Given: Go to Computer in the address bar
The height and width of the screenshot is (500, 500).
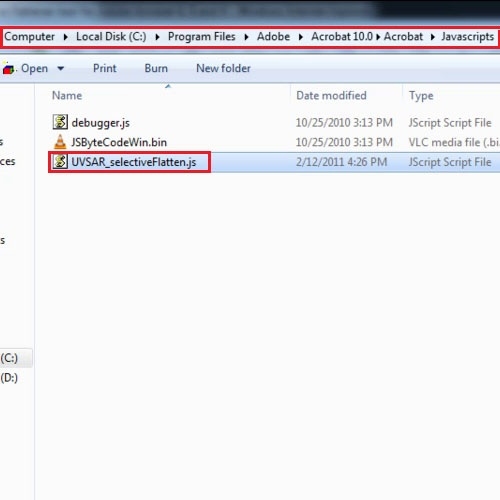Looking at the screenshot, I should pyautogui.click(x=29, y=37).
